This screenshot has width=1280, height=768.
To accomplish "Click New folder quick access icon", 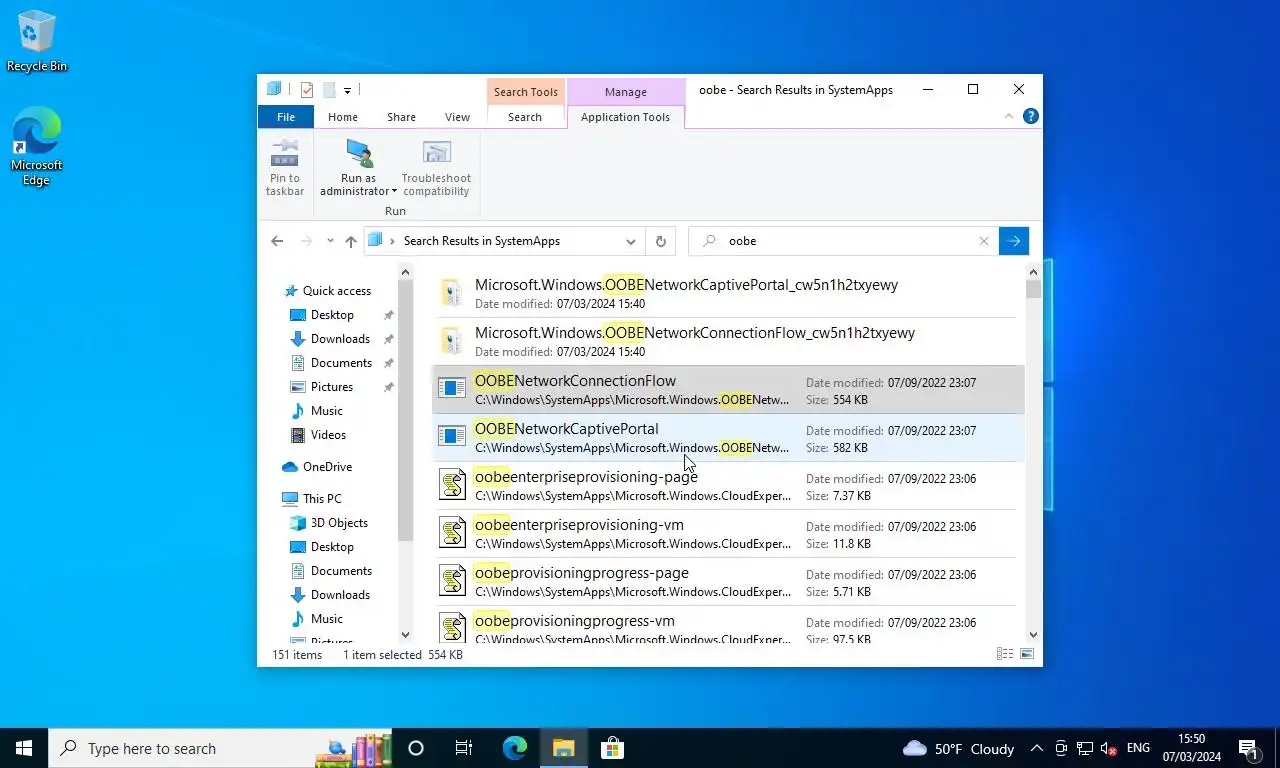I will [329, 90].
